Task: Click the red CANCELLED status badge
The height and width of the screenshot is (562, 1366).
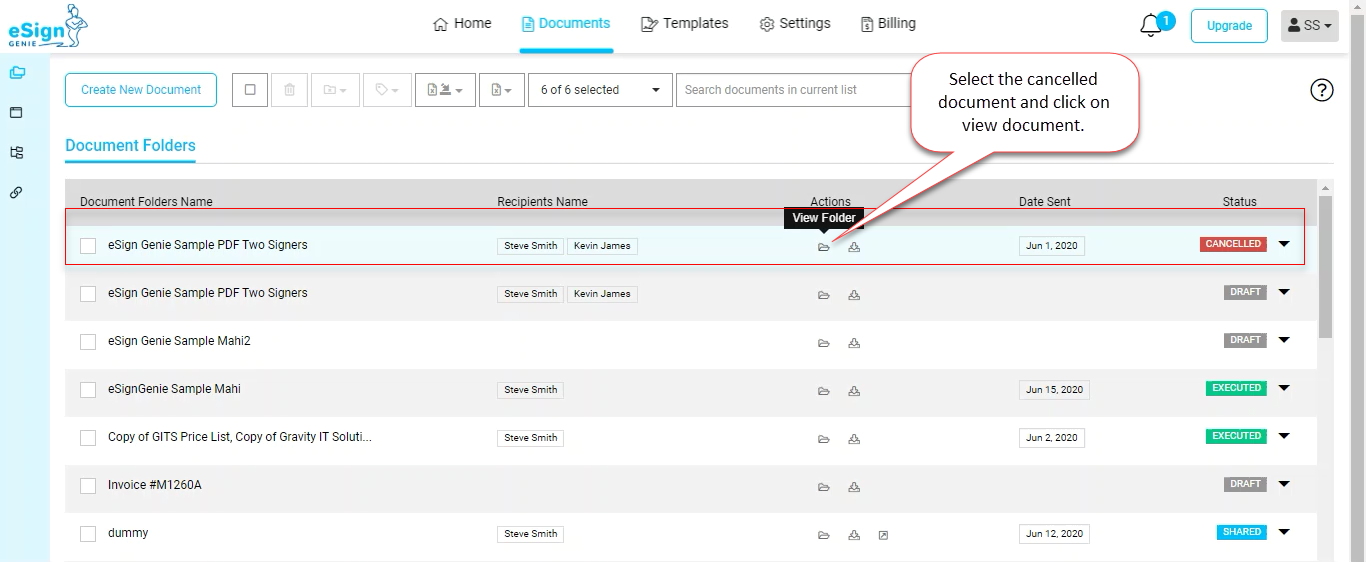Action: pos(1233,244)
